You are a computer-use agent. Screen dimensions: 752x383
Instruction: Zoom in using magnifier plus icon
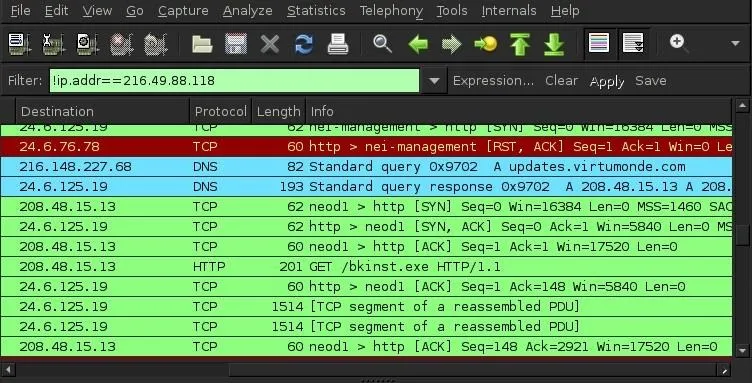(x=679, y=43)
